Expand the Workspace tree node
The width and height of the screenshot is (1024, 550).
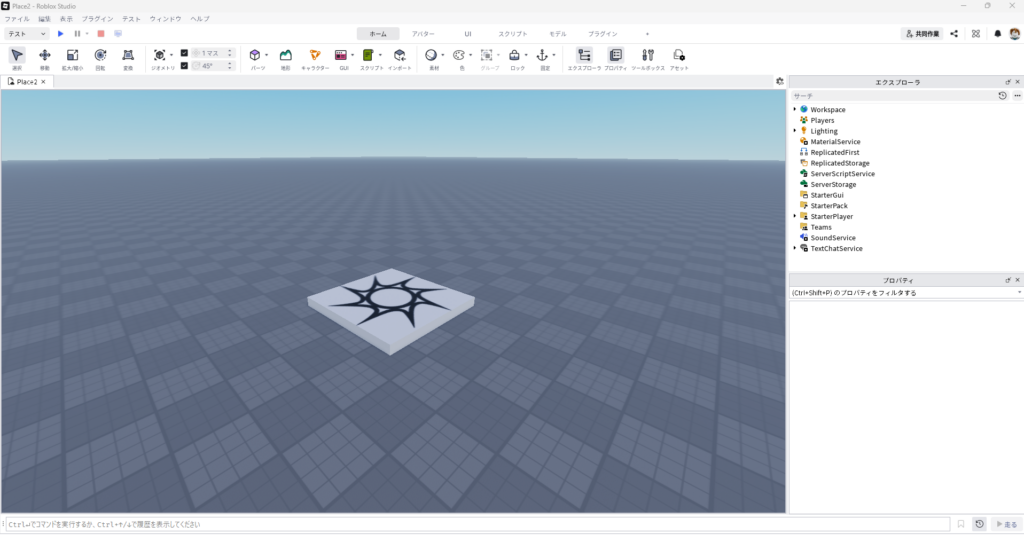(795, 109)
